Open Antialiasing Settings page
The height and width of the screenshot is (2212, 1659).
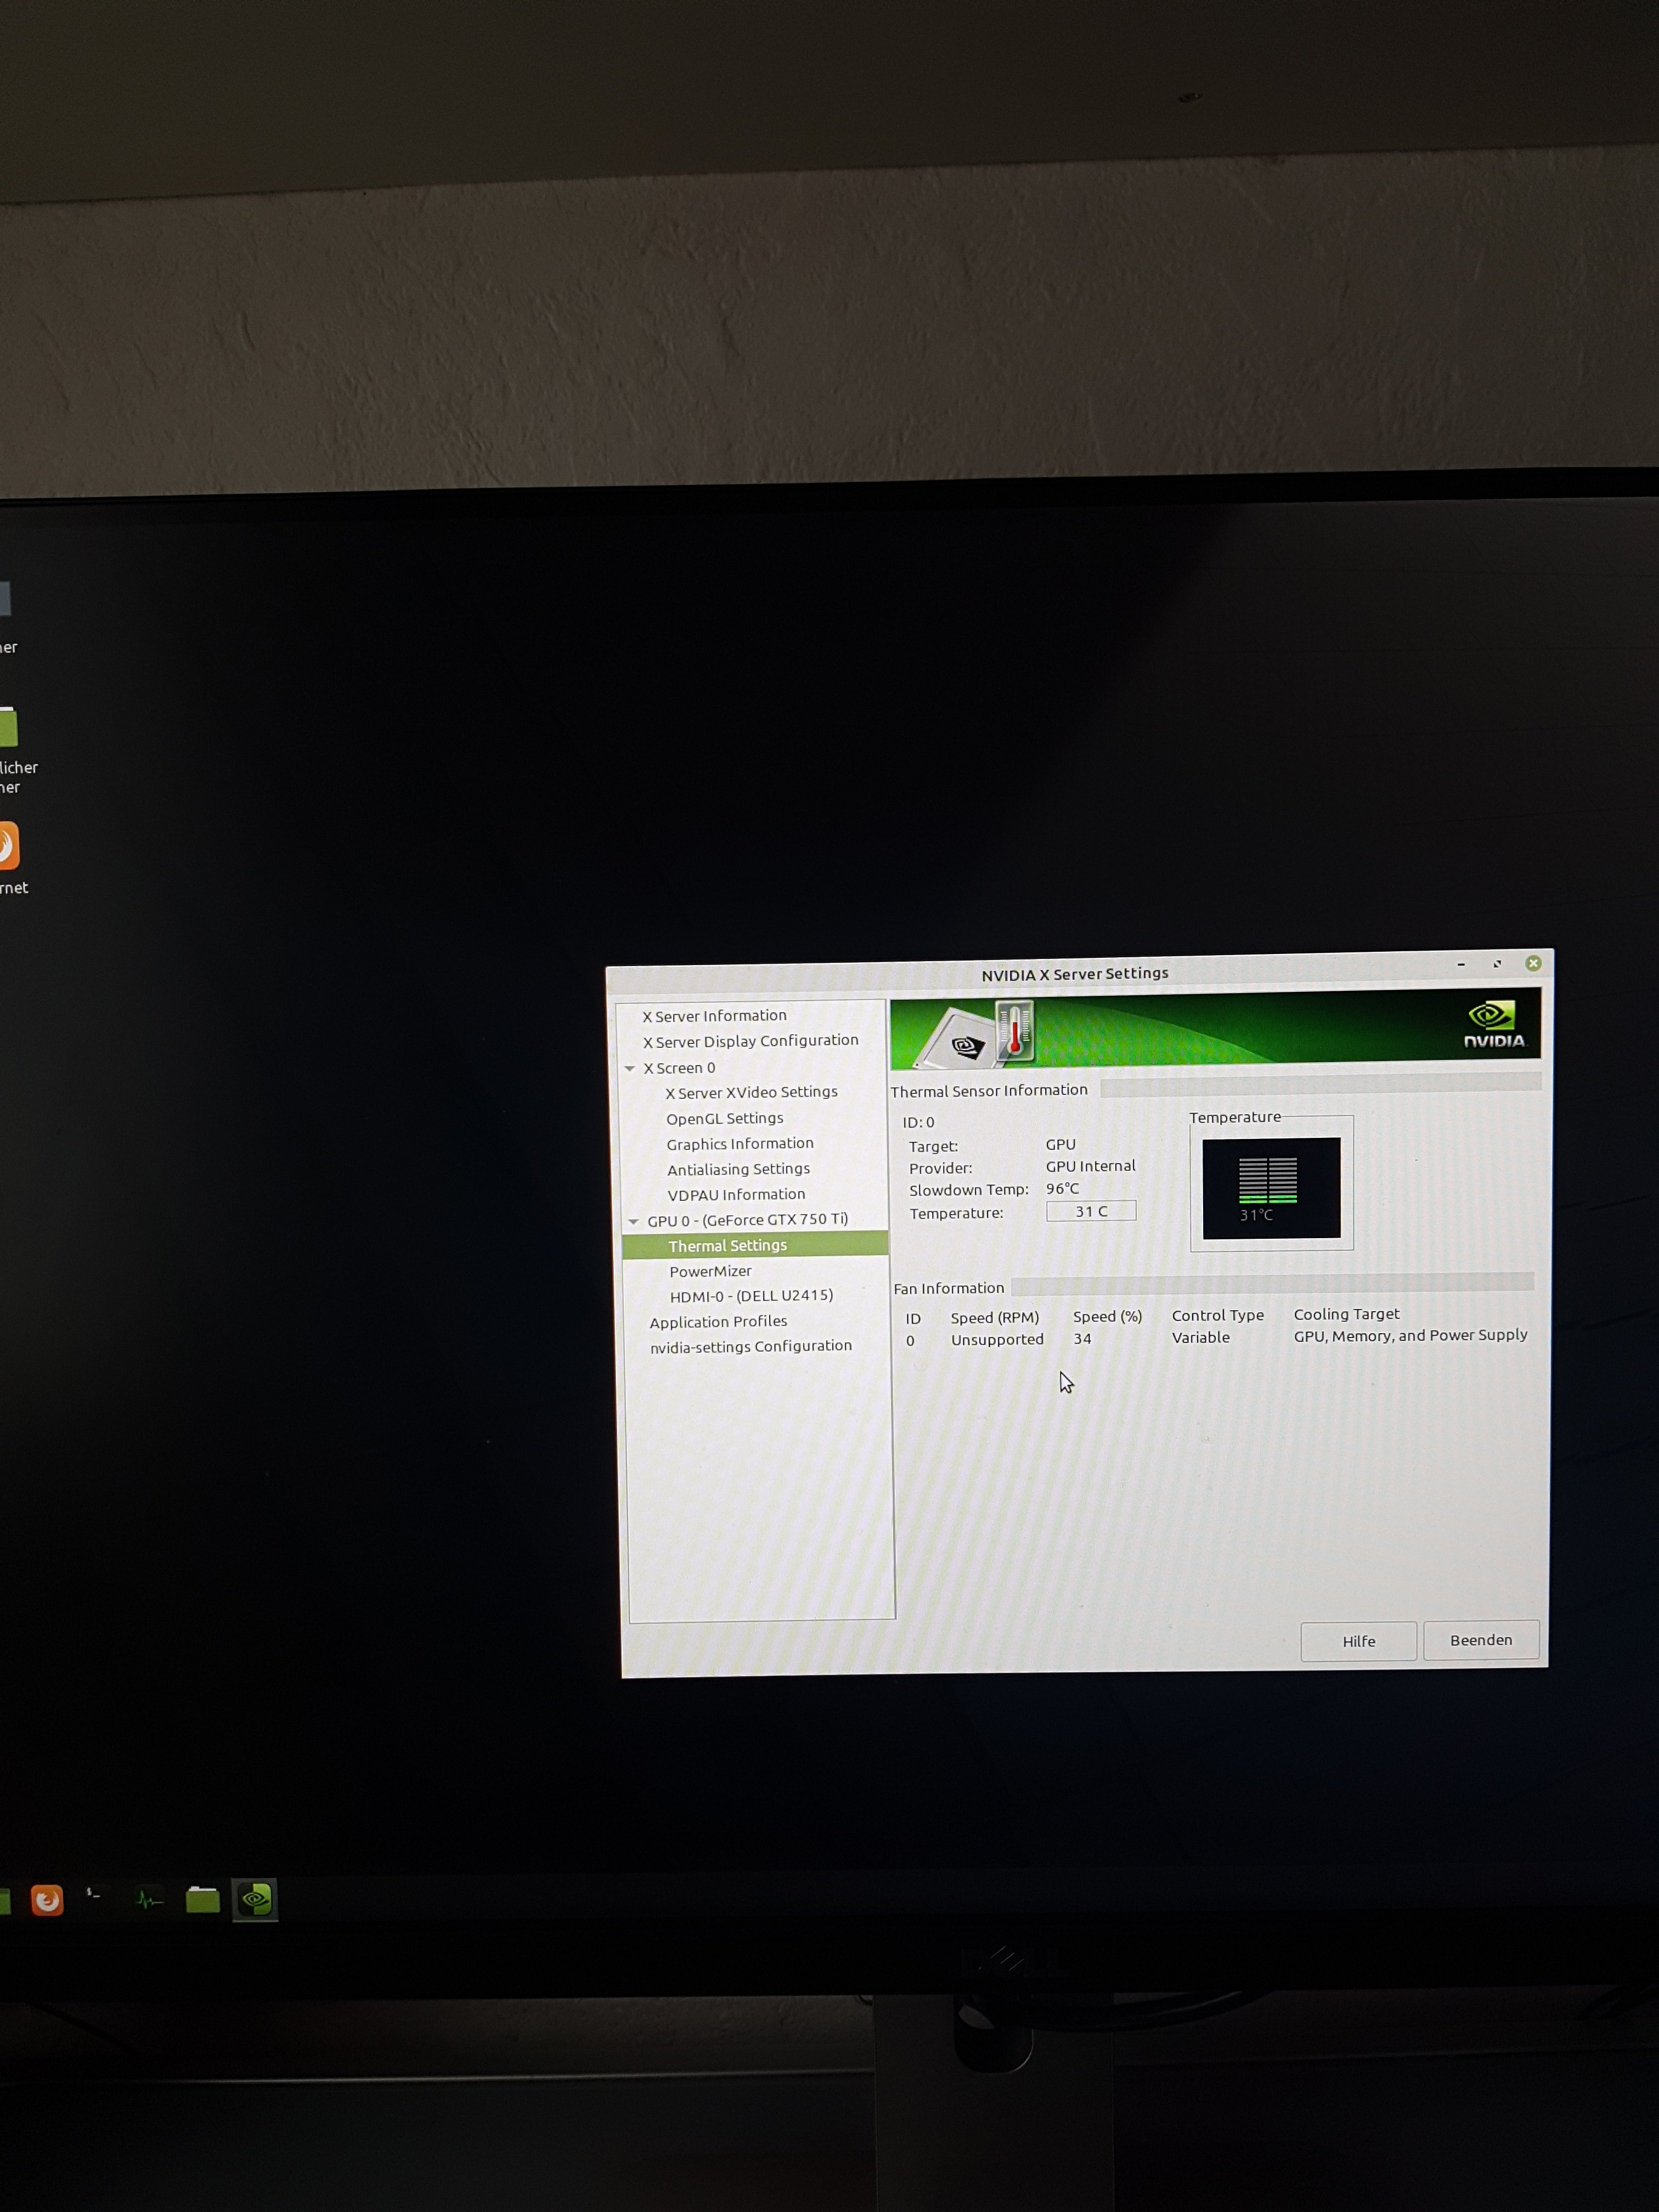pyautogui.click(x=738, y=1169)
